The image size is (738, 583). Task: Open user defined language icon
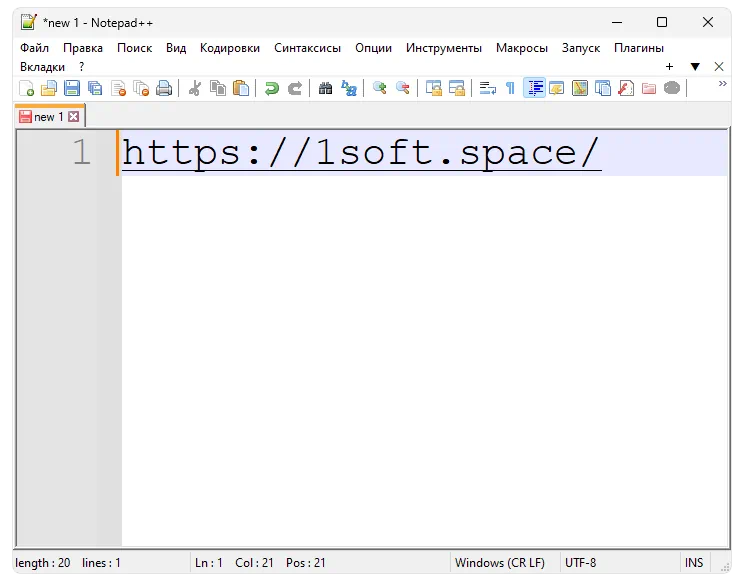pyautogui.click(x=557, y=88)
